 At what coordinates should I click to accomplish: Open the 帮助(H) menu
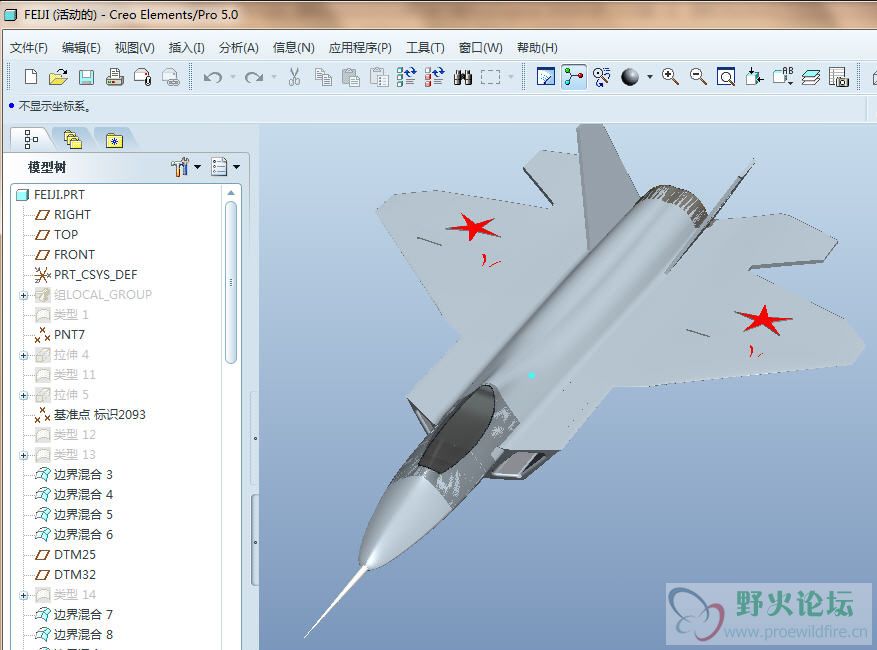pos(537,48)
